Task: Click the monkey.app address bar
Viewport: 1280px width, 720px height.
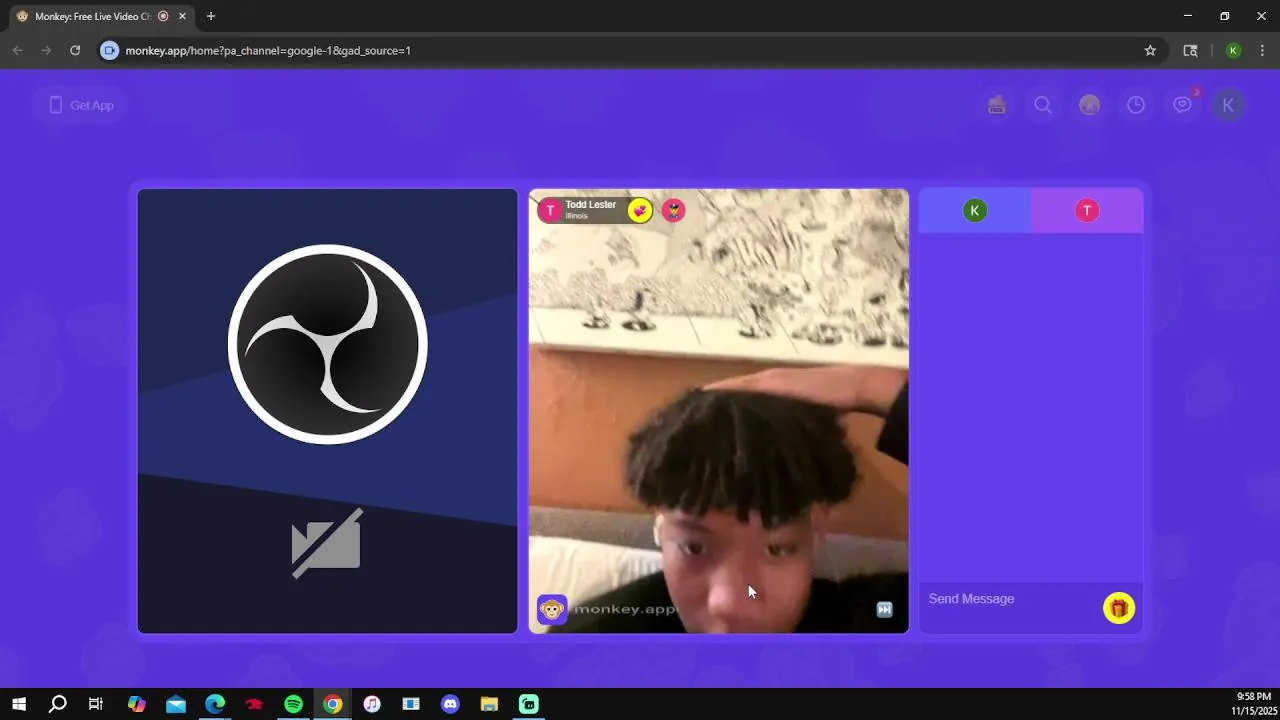Action: [630, 50]
